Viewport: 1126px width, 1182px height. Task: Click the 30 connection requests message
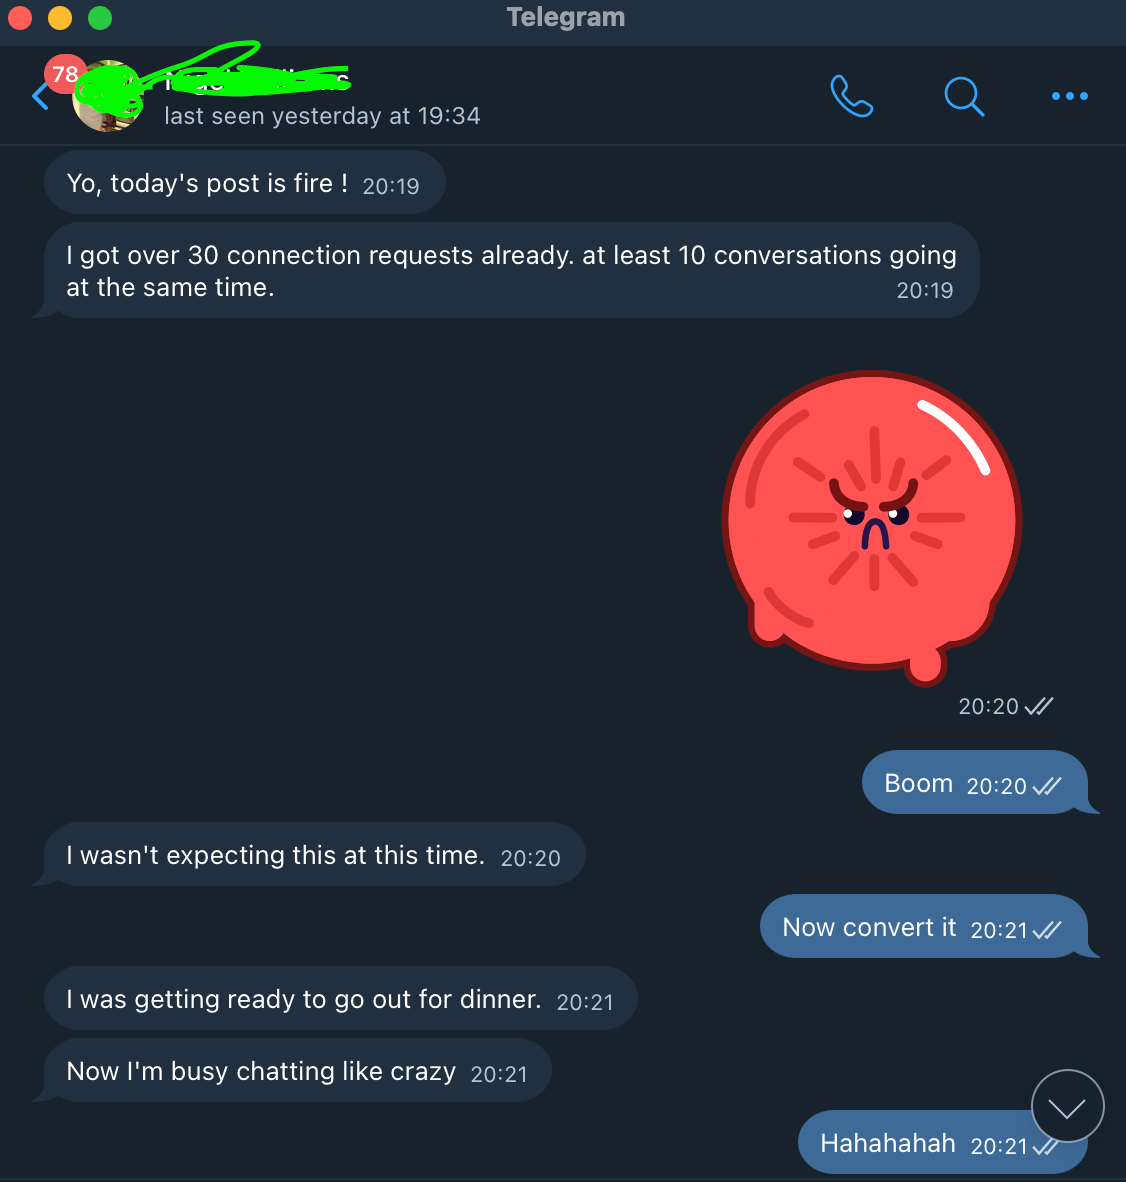[x=512, y=271]
